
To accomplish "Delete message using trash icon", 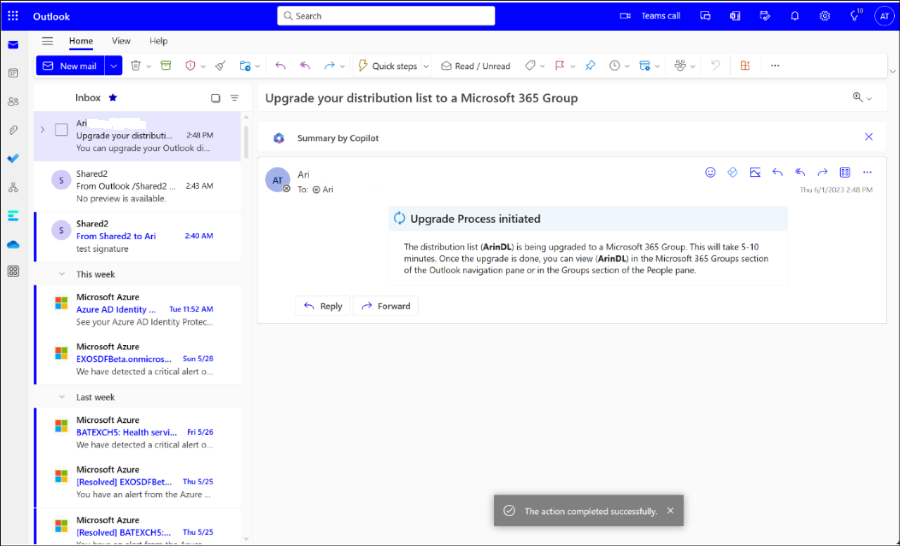I will pyautogui.click(x=135, y=66).
